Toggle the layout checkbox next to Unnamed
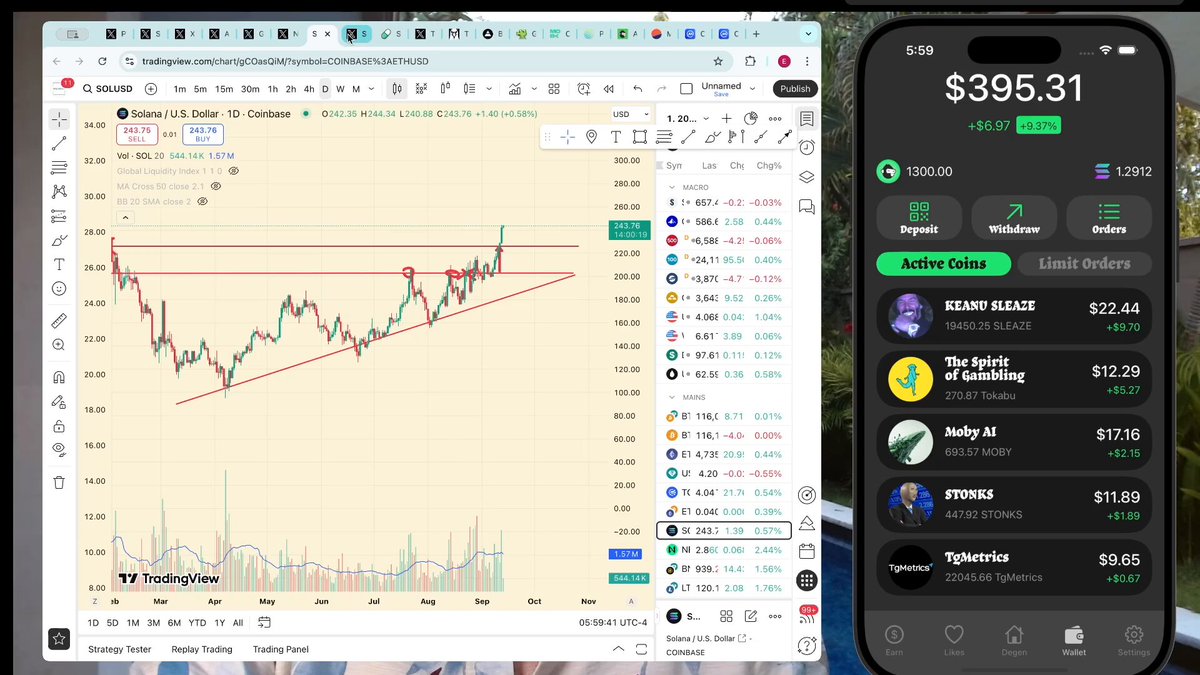This screenshot has width=1200, height=675. click(686, 89)
